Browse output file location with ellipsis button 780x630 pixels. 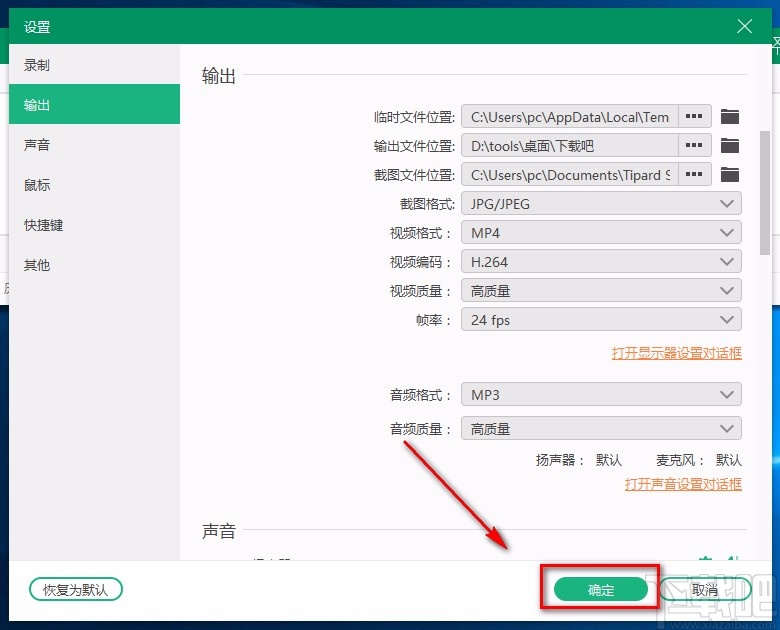tap(694, 145)
